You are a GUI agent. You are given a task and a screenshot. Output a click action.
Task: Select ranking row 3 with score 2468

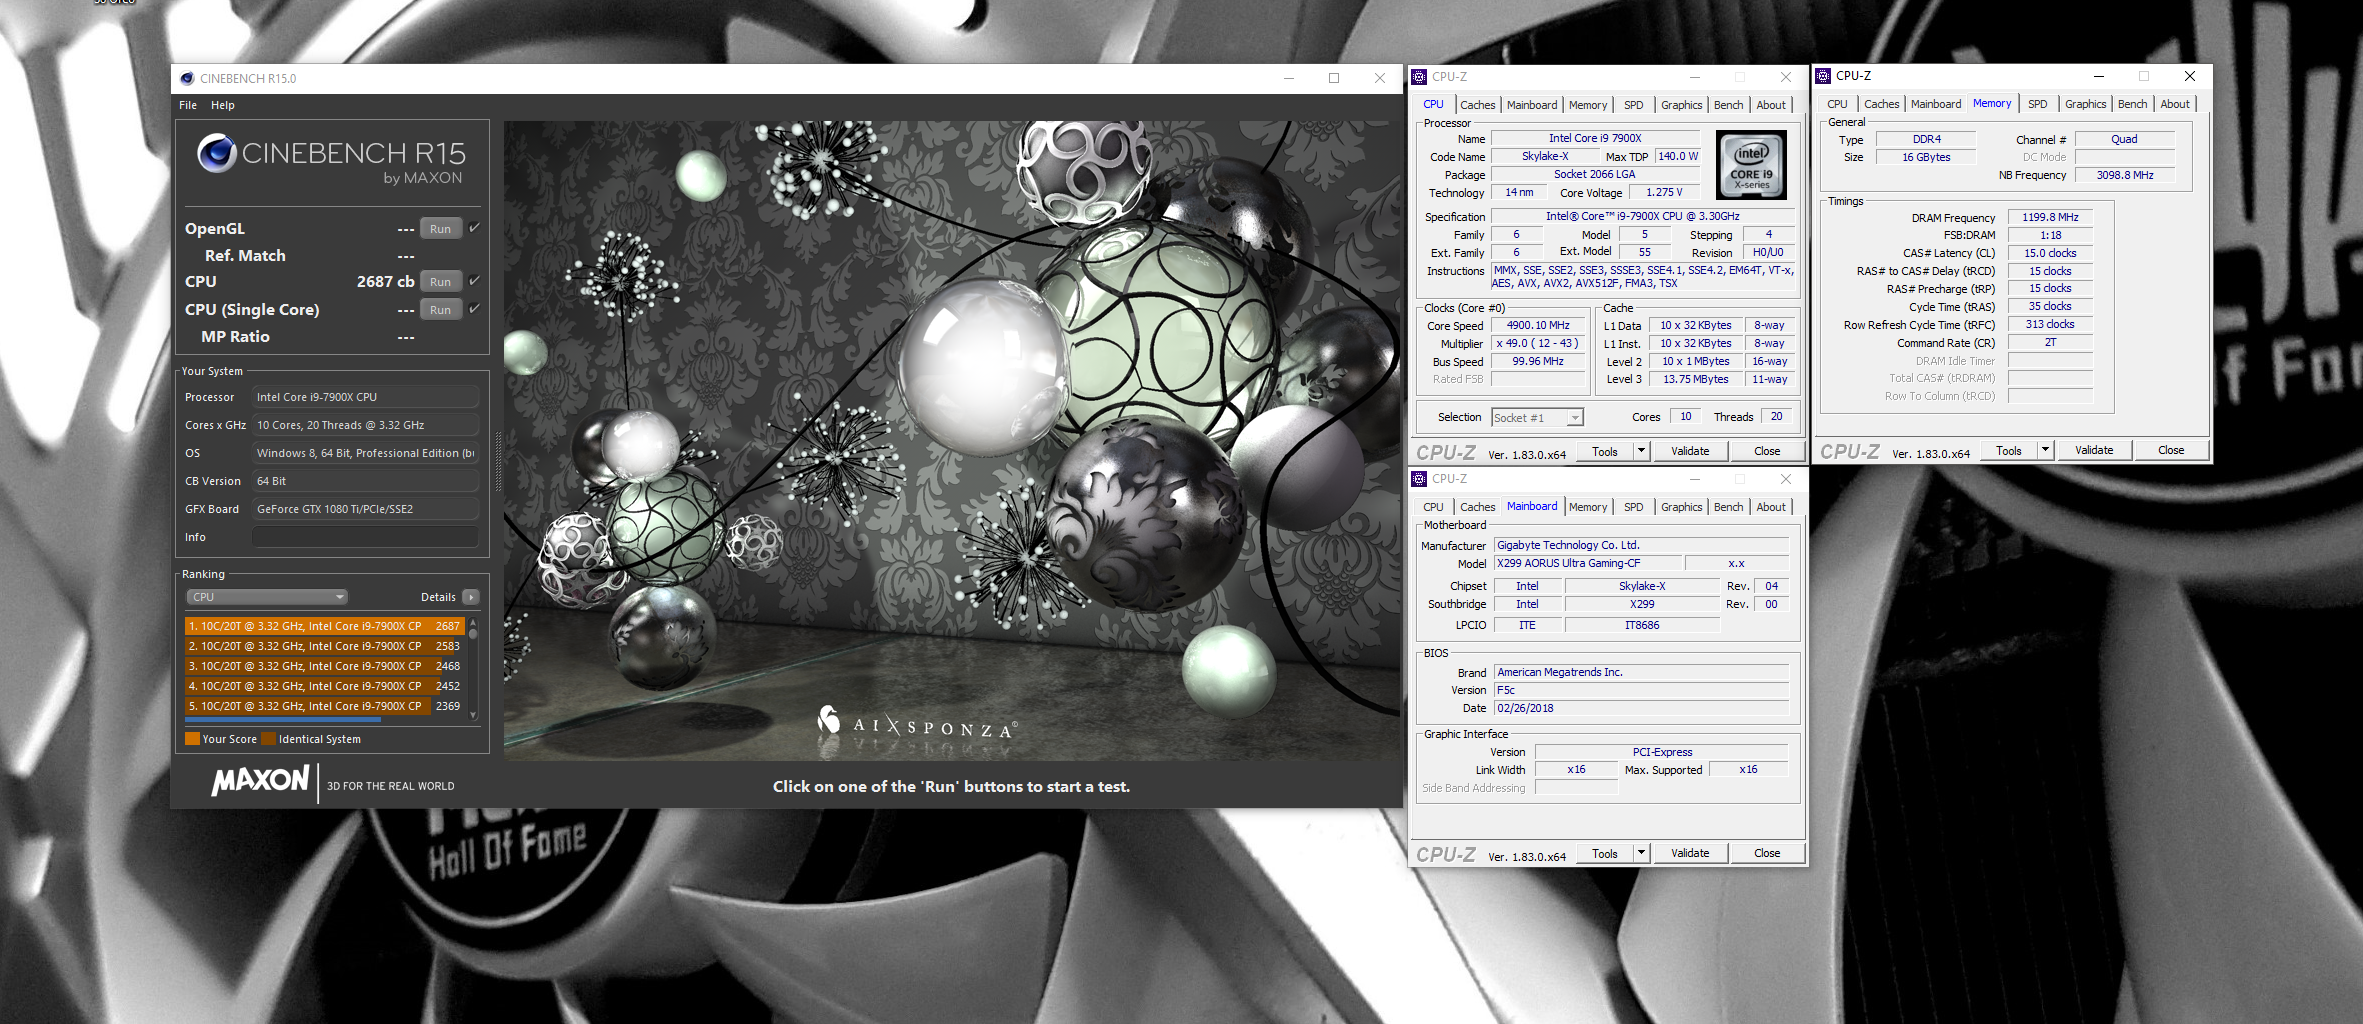coord(324,666)
